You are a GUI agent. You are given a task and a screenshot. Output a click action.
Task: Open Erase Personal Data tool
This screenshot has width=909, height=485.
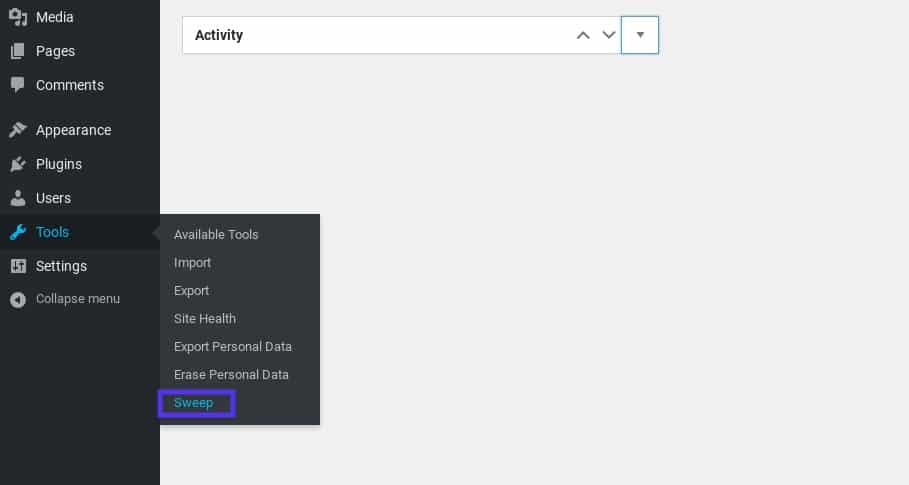231,375
